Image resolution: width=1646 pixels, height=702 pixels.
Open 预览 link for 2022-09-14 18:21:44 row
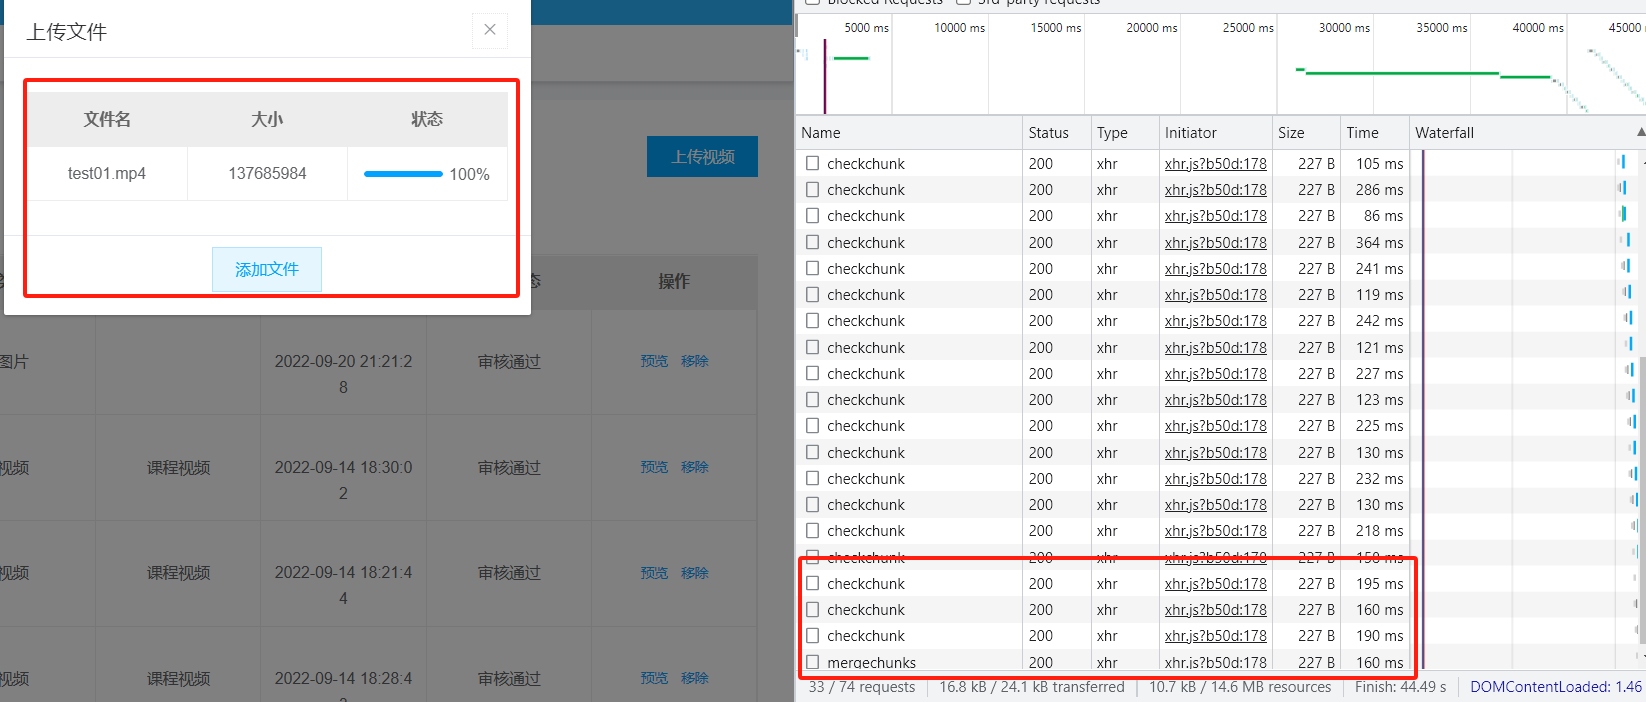(x=654, y=573)
